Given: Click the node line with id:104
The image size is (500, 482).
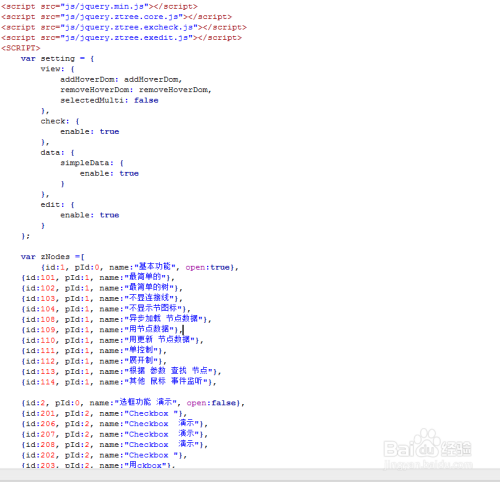Looking at the screenshot, I should tap(106, 309).
